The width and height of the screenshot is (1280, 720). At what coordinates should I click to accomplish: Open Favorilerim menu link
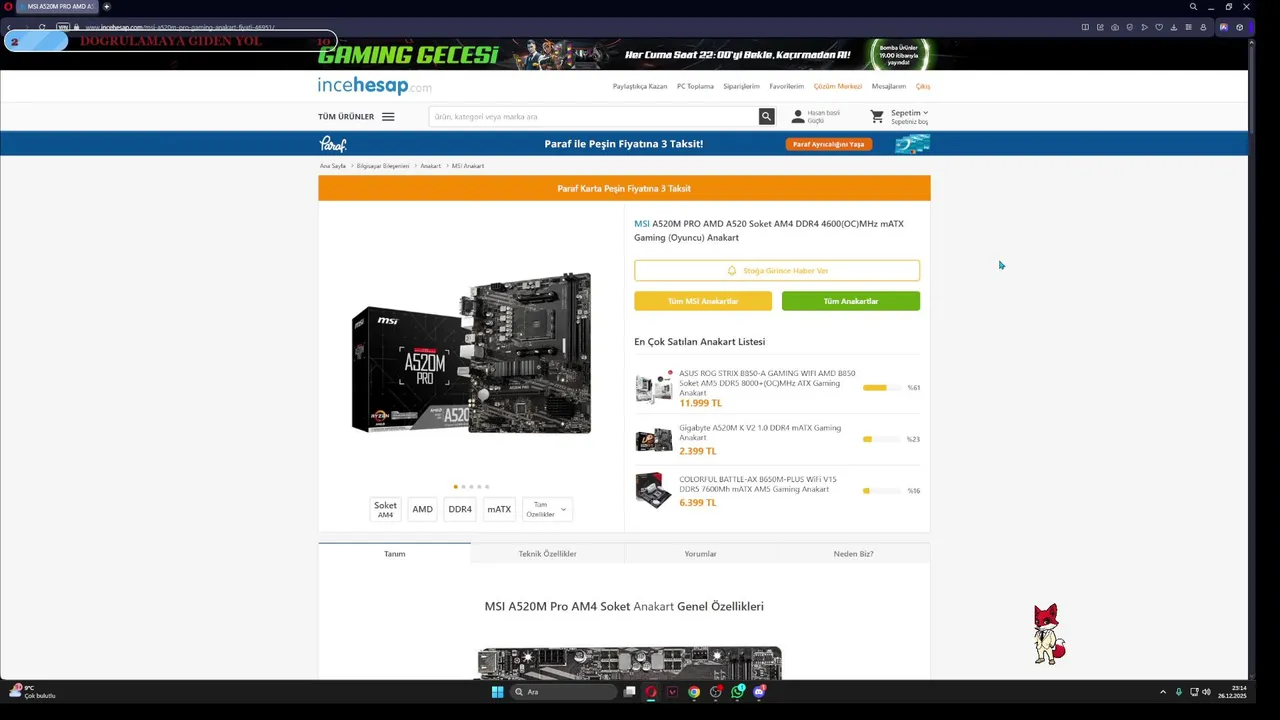[787, 86]
